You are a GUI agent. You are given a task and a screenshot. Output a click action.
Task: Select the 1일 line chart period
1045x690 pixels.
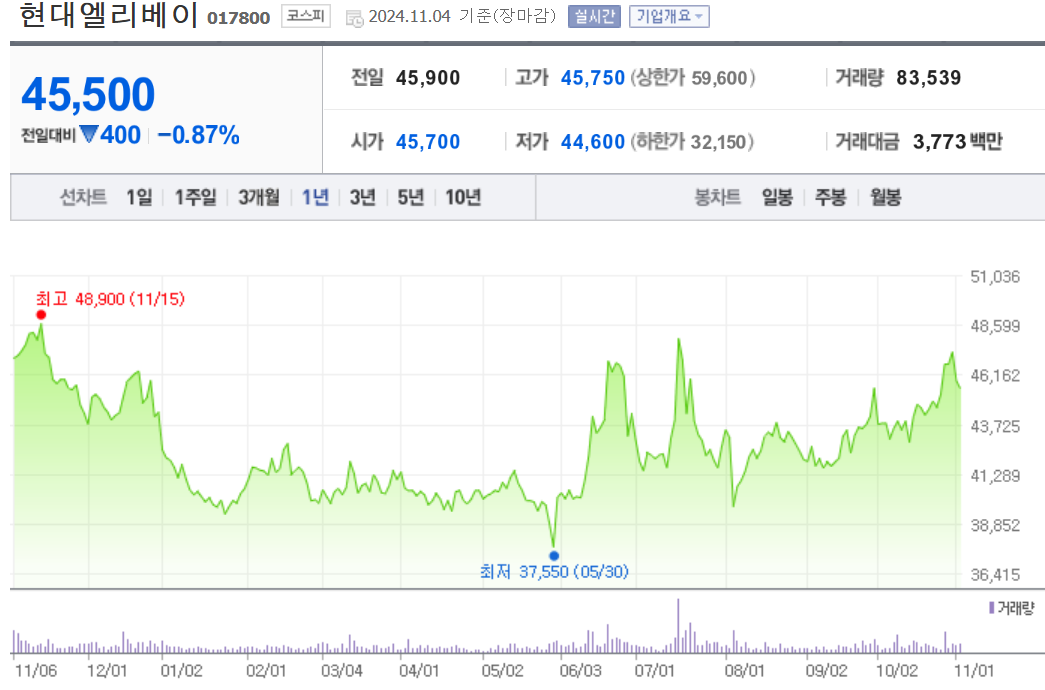(139, 197)
